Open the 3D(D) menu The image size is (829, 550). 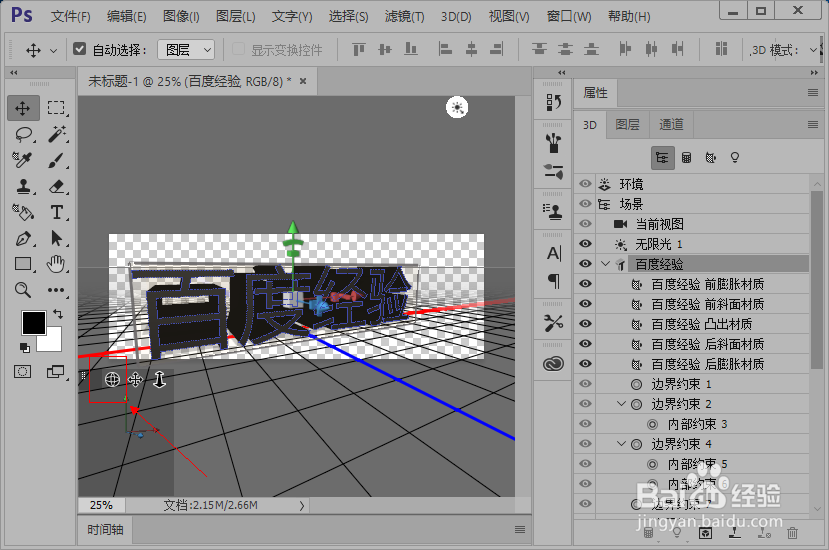point(456,16)
